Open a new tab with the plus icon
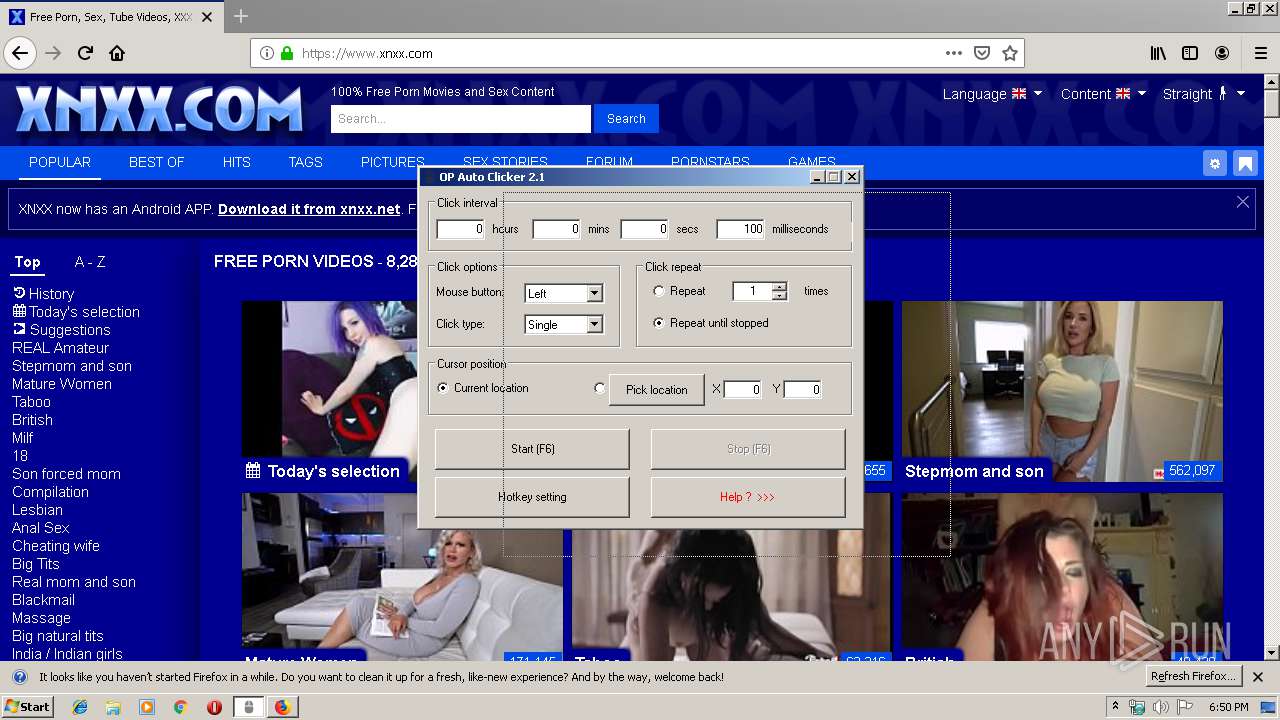1280x720 pixels. click(240, 16)
